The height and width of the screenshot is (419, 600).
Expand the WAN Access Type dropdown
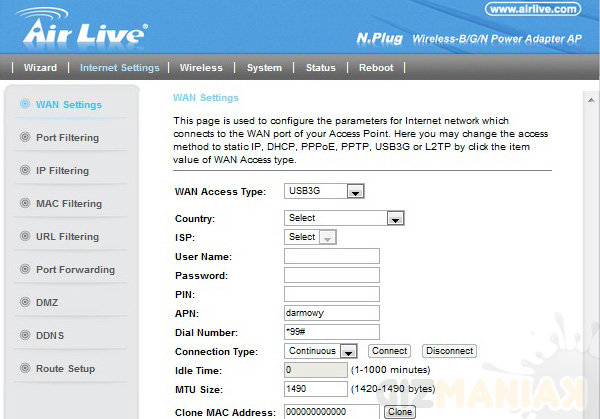[324, 191]
